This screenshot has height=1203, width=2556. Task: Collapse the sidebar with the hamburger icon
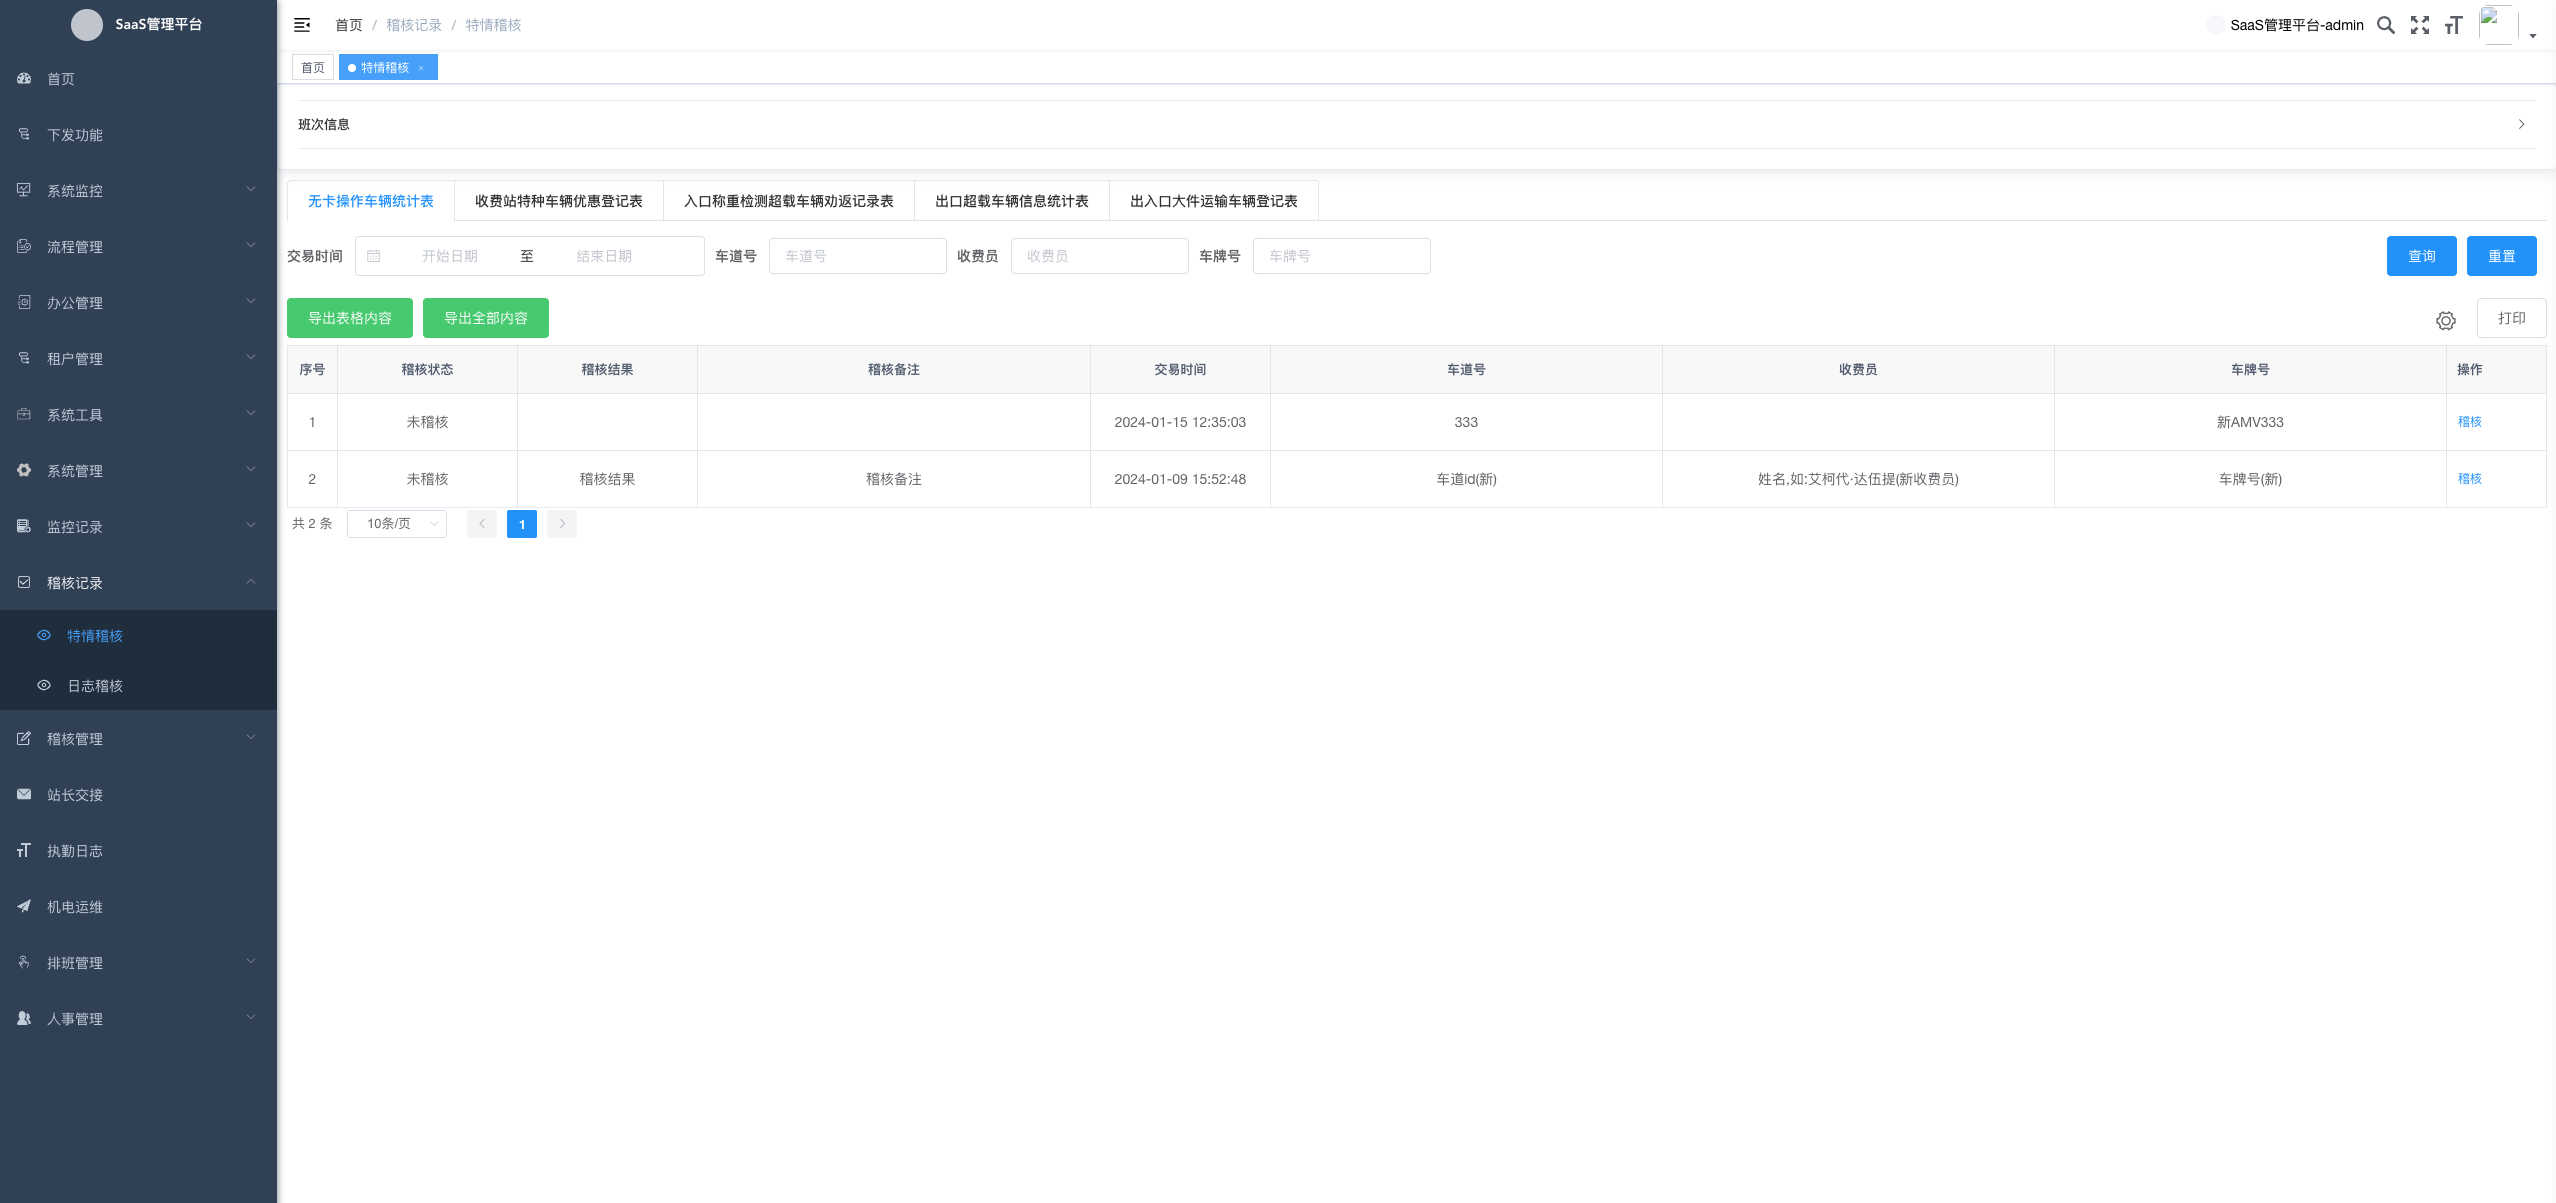coord(302,25)
